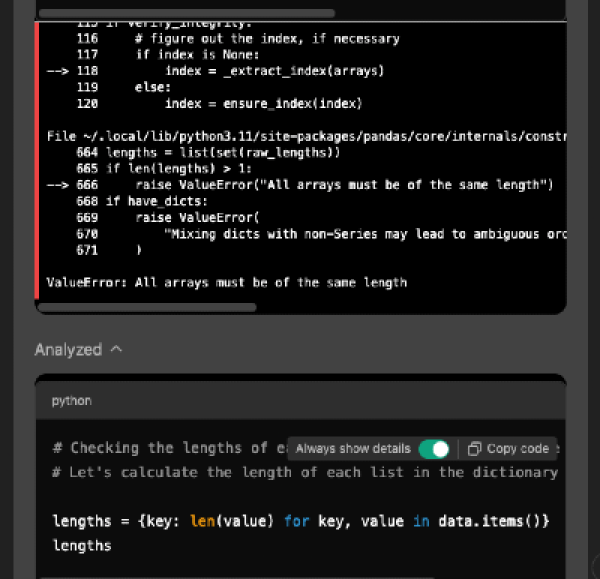Viewport: 600px width, 579px height.
Task: Click the horizontal scrollbar under the ValueError output
Action: 152,307
